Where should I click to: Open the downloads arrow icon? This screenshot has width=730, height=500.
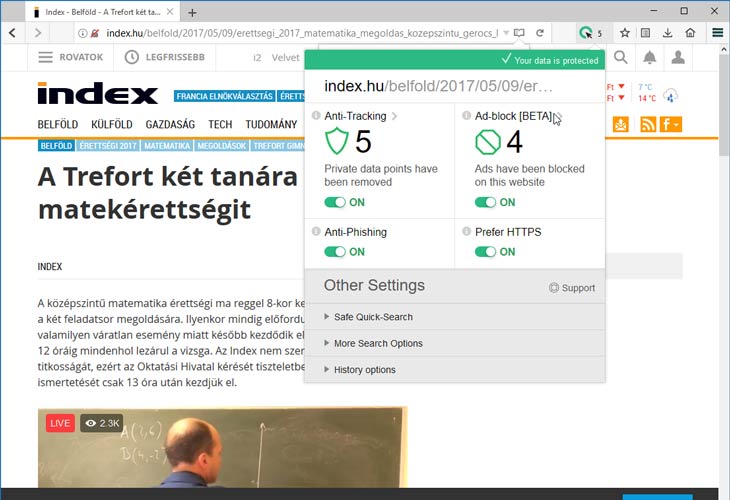point(667,33)
